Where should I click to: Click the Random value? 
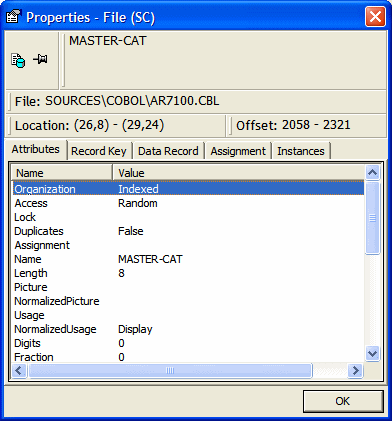tap(137, 203)
